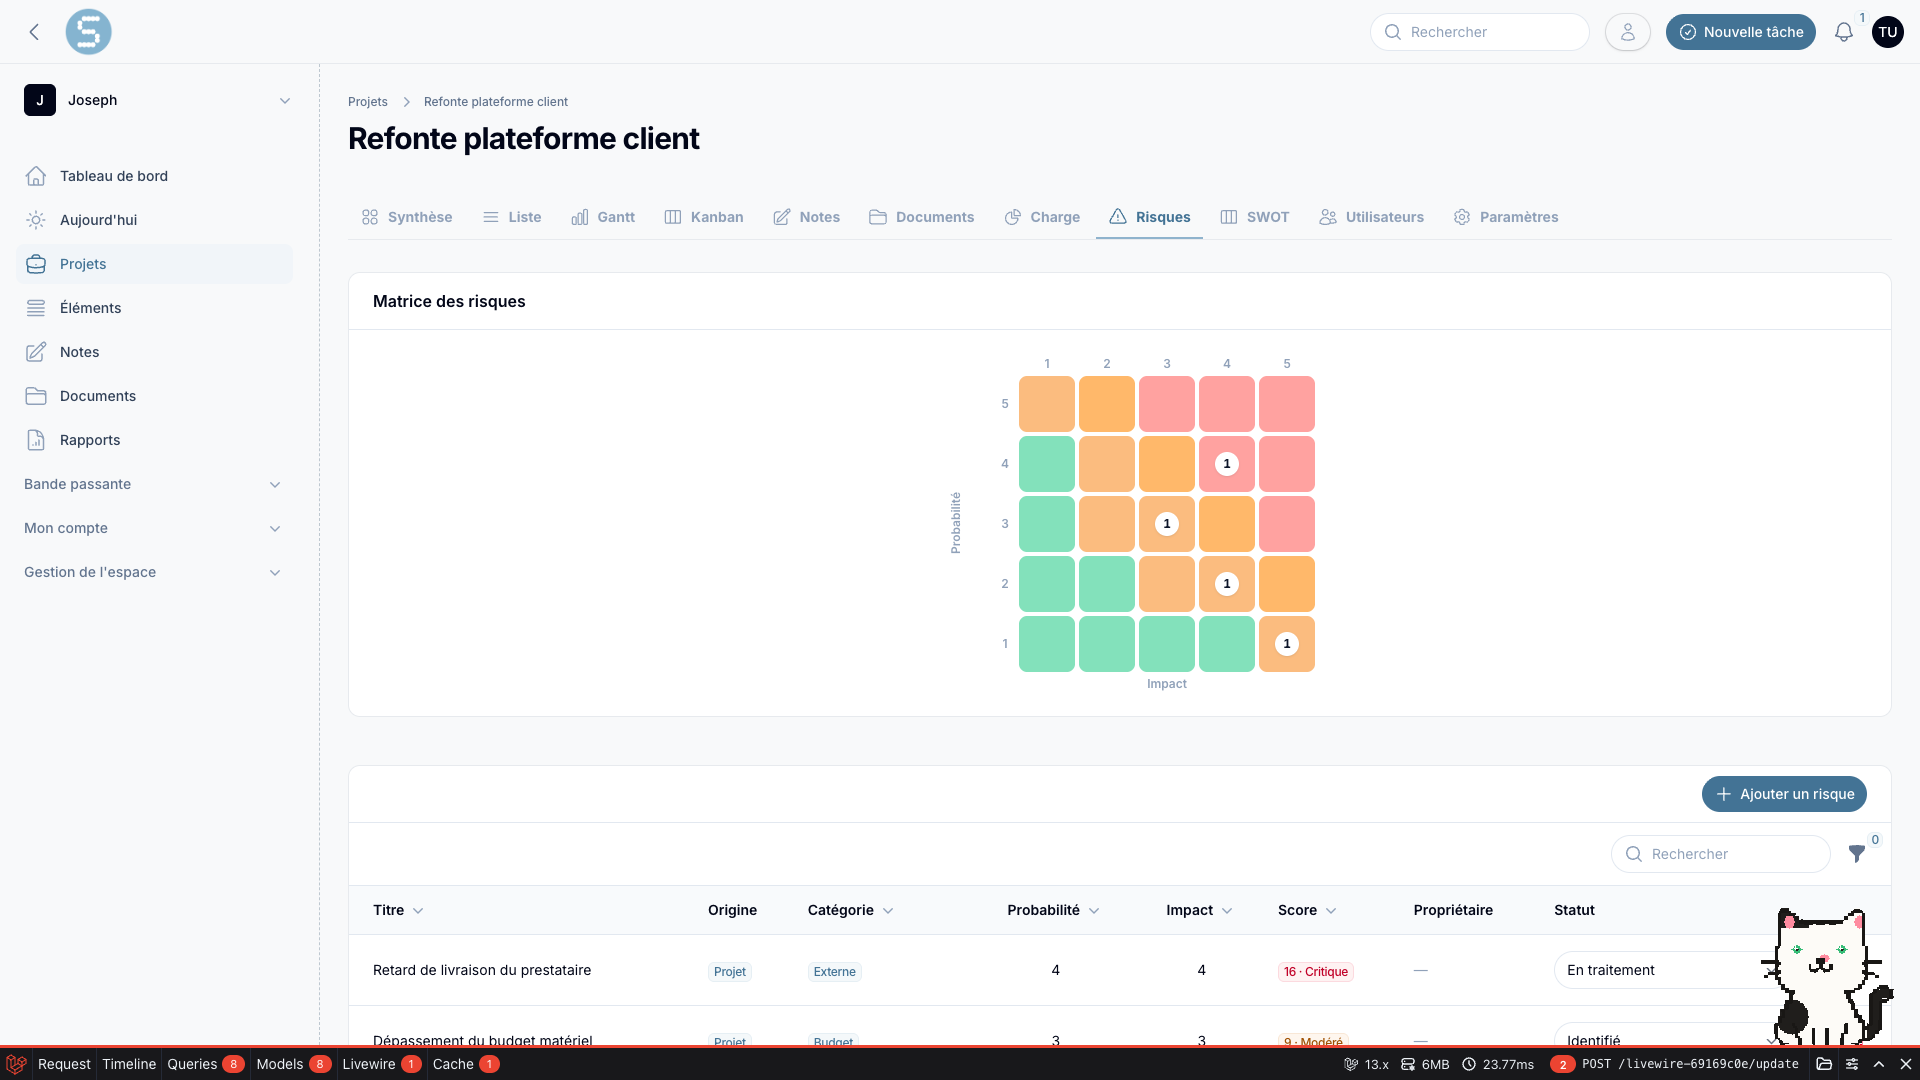Screen dimensions: 1920x1080
Task: Sort by the Score column
Action: click(x=1307, y=910)
